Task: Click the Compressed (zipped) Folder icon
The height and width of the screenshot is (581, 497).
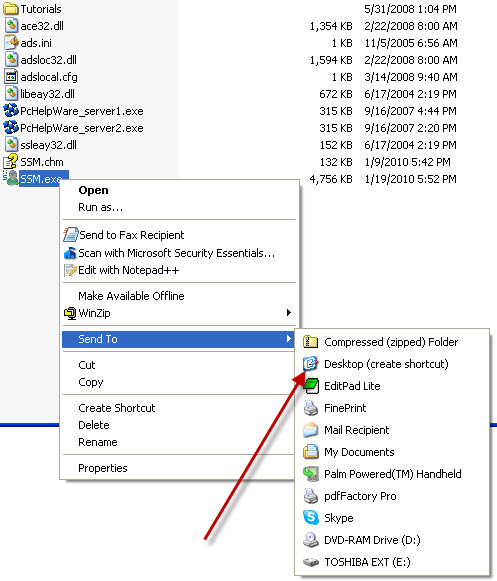Action: pyautogui.click(x=310, y=342)
